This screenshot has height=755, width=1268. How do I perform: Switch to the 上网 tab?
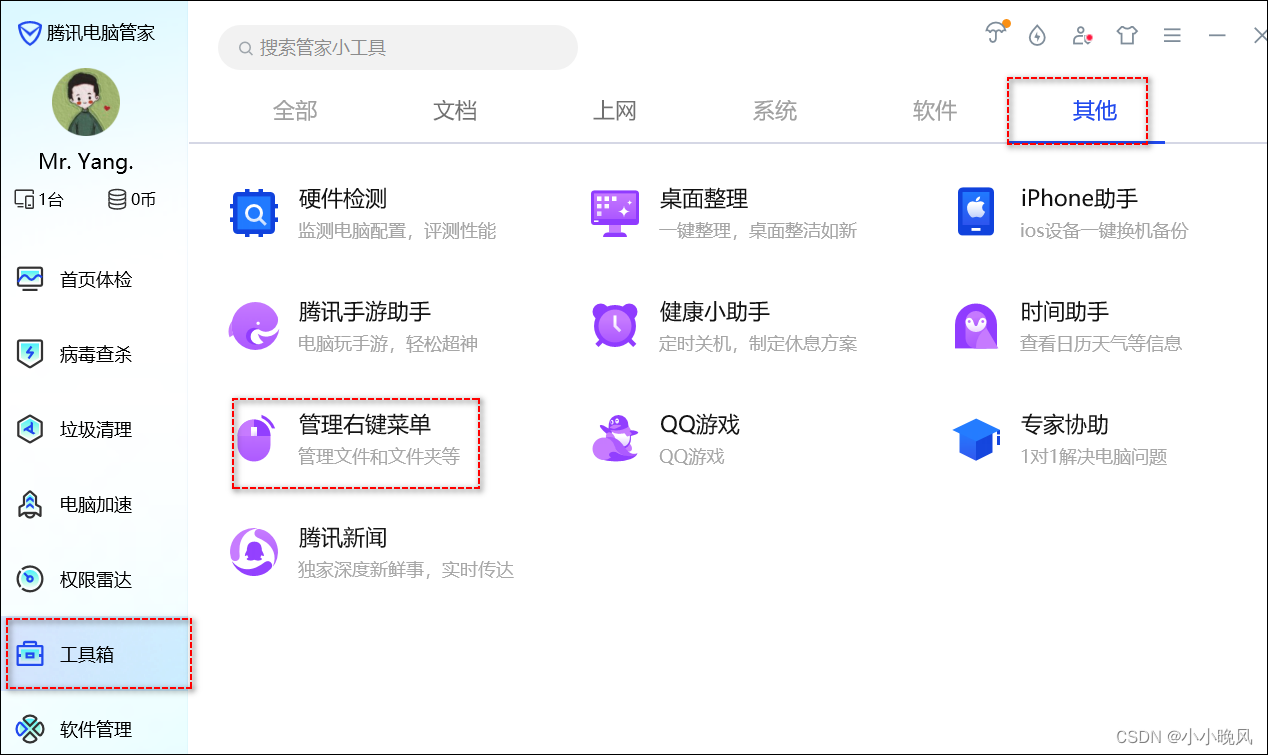tap(615, 111)
